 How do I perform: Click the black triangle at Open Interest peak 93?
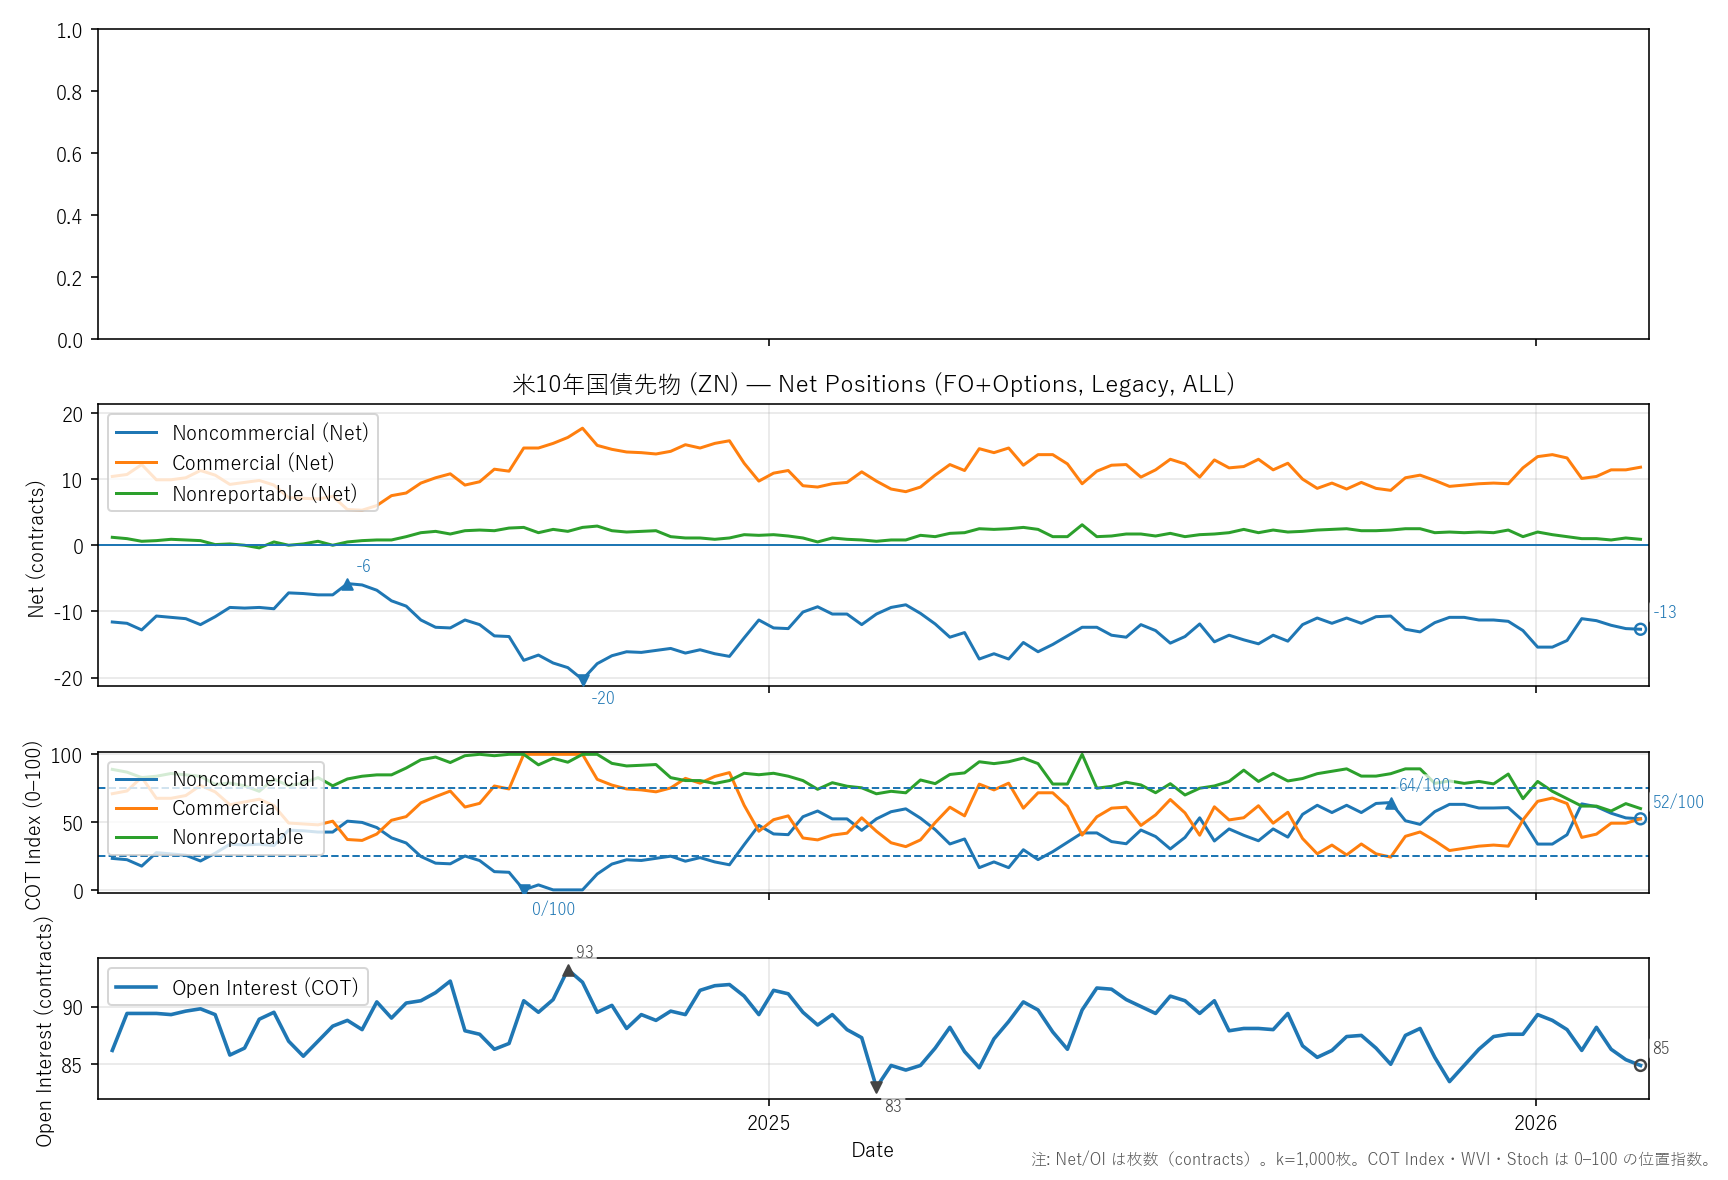[x=568, y=971]
